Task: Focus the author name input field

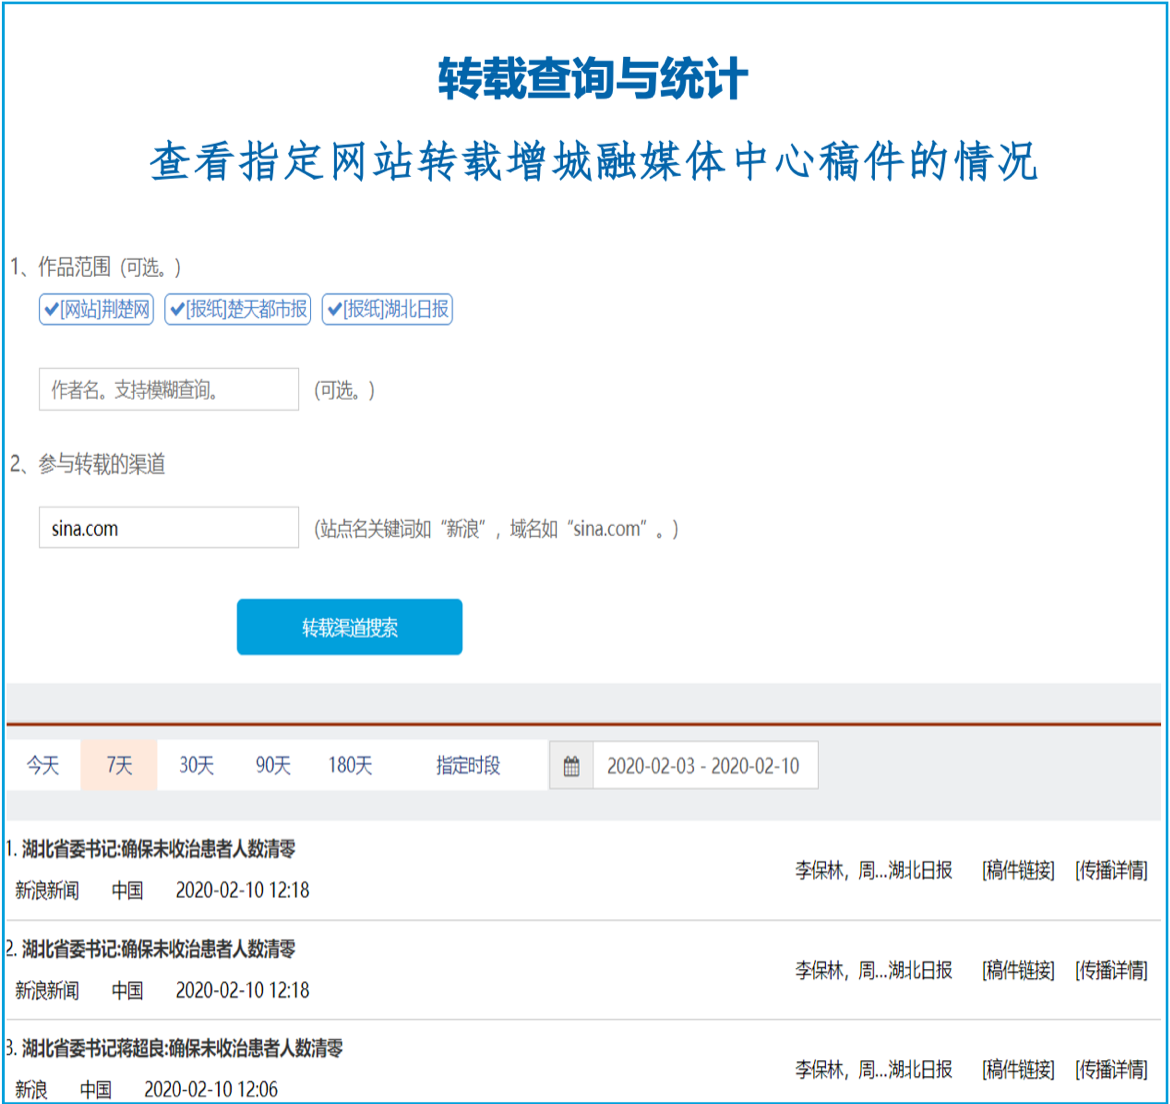Action: point(169,389)
